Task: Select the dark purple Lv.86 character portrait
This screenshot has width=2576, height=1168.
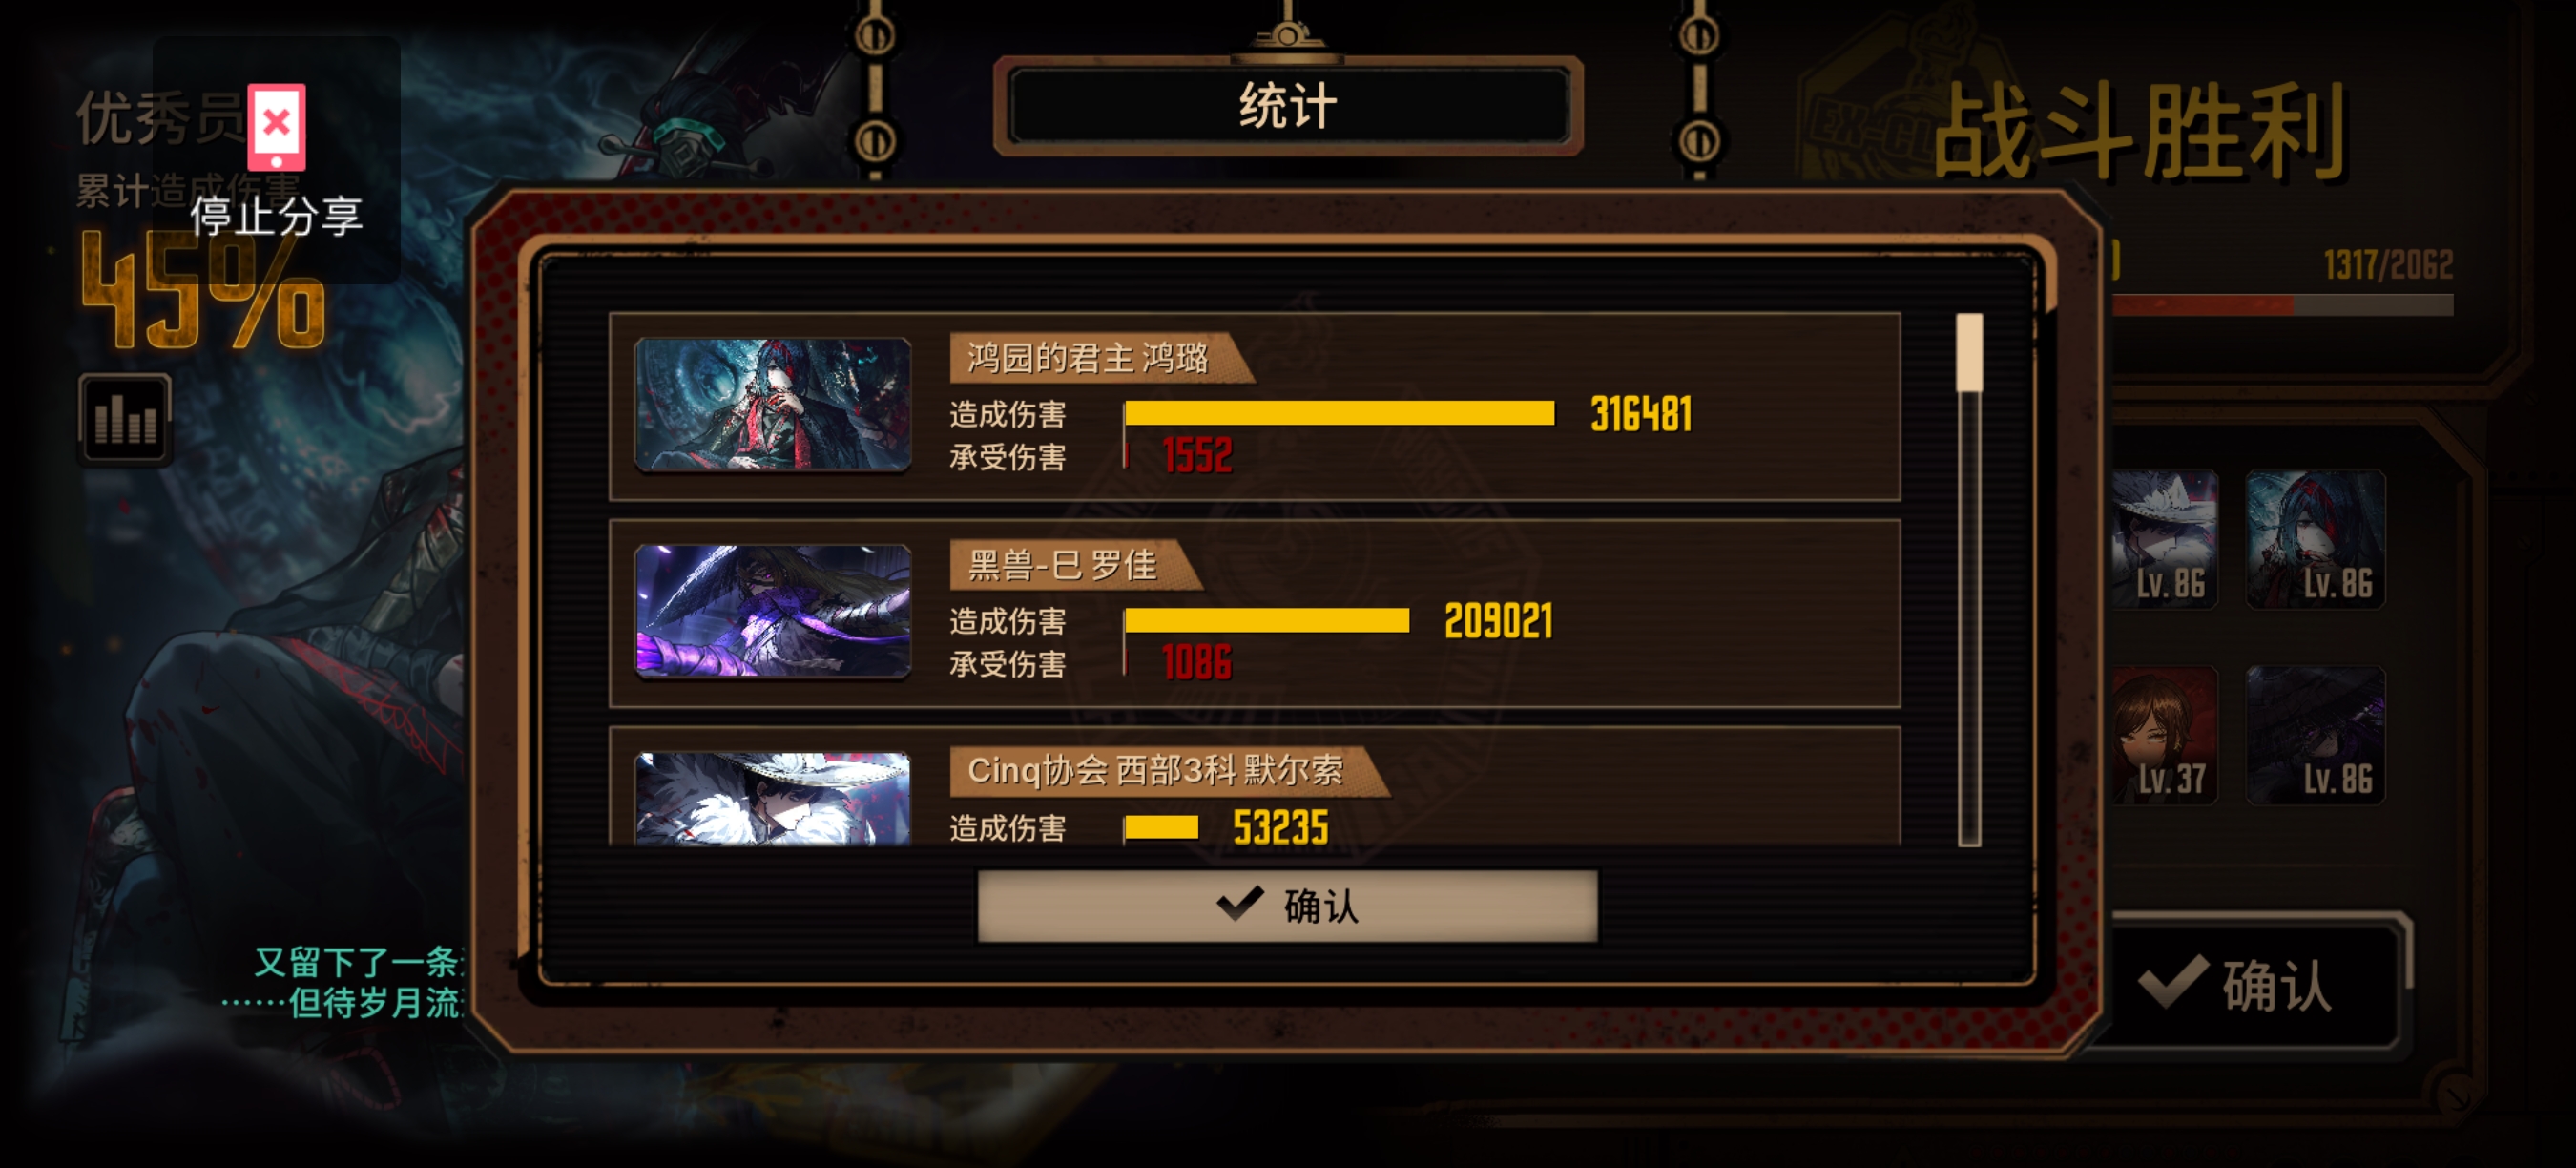Action: (x=2316, y=735)
